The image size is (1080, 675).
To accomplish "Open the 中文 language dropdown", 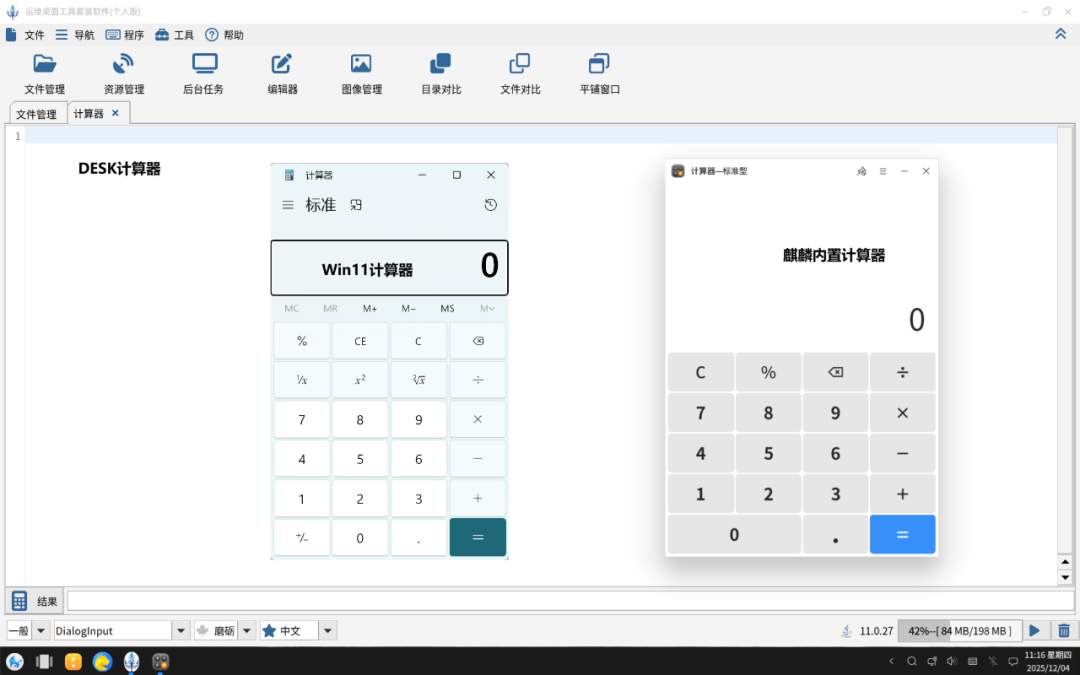I will coord(328,630).
